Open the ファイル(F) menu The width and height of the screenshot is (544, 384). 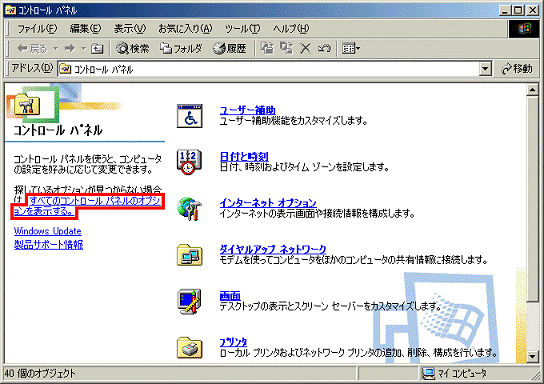[37, 28]
